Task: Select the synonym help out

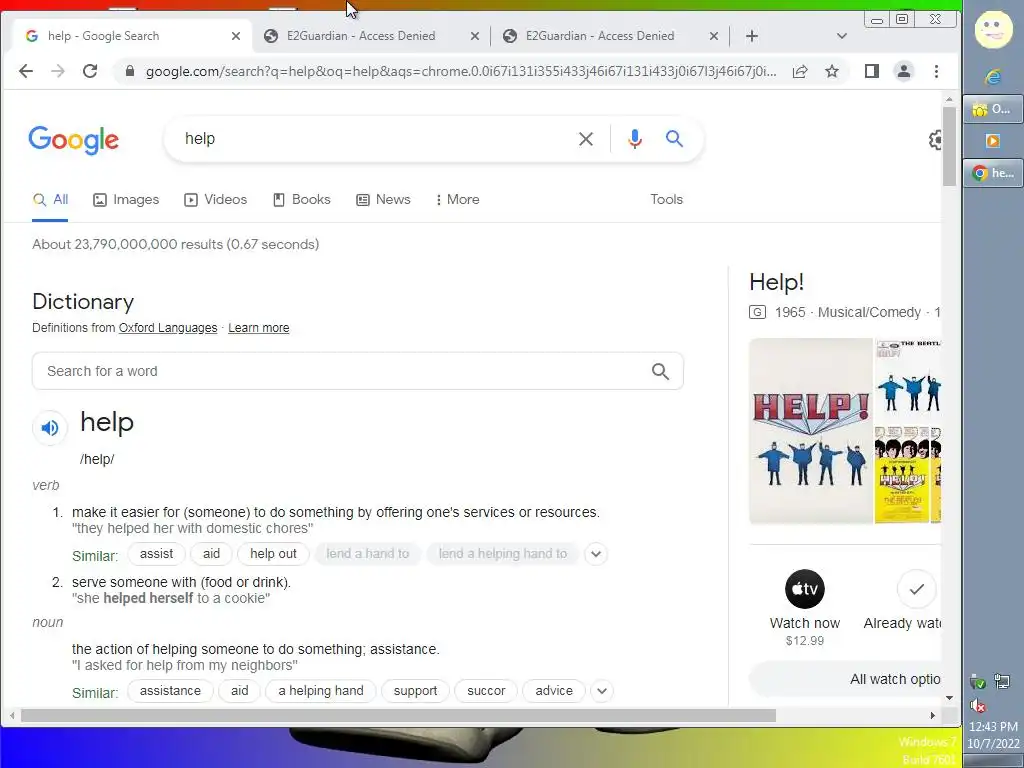Action: click(273, 554)
